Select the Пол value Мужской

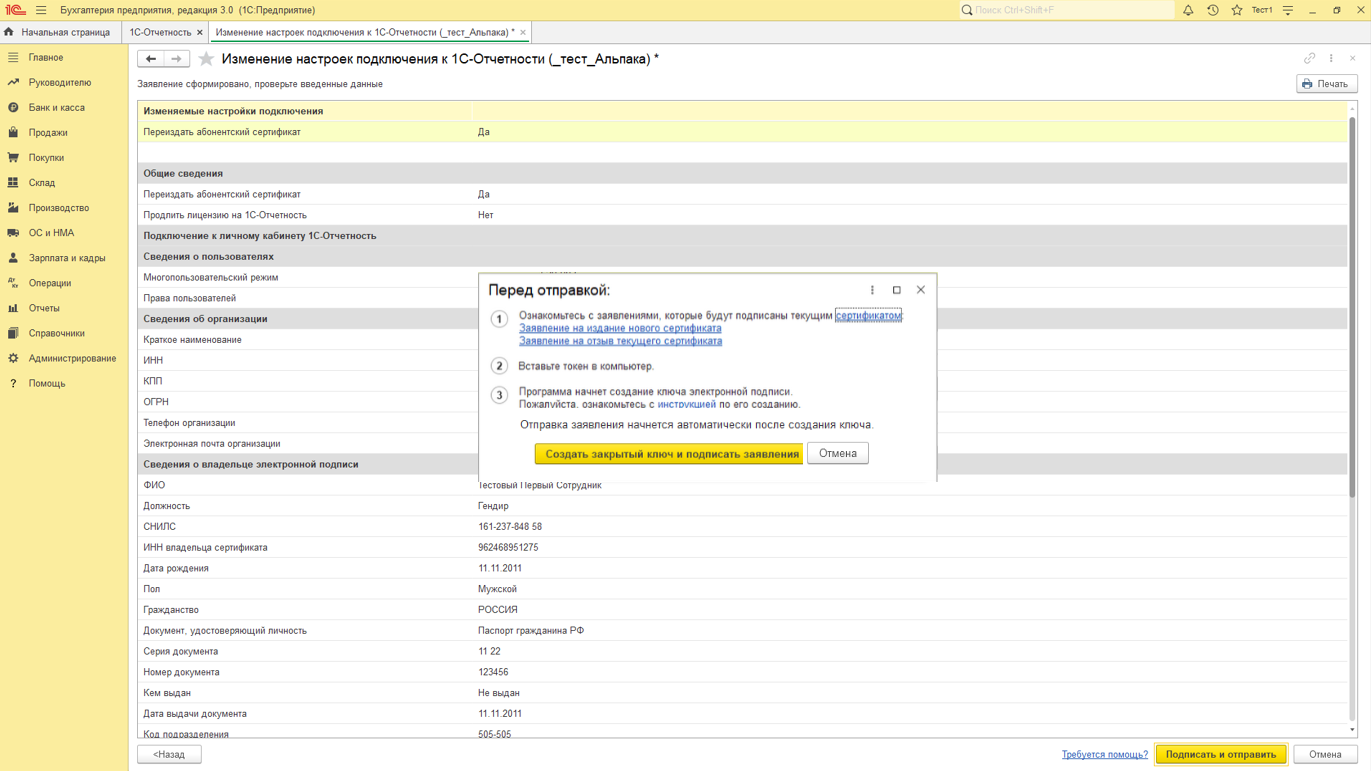[497, 589]
